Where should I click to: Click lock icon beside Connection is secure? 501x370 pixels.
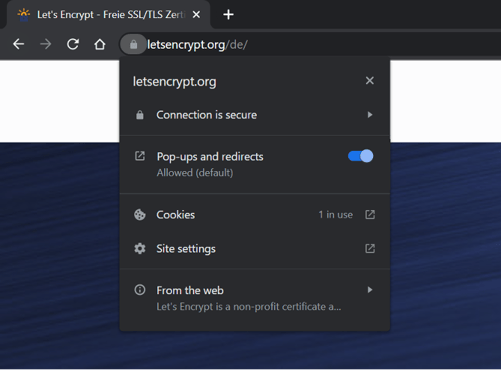(x=140, y=115)
